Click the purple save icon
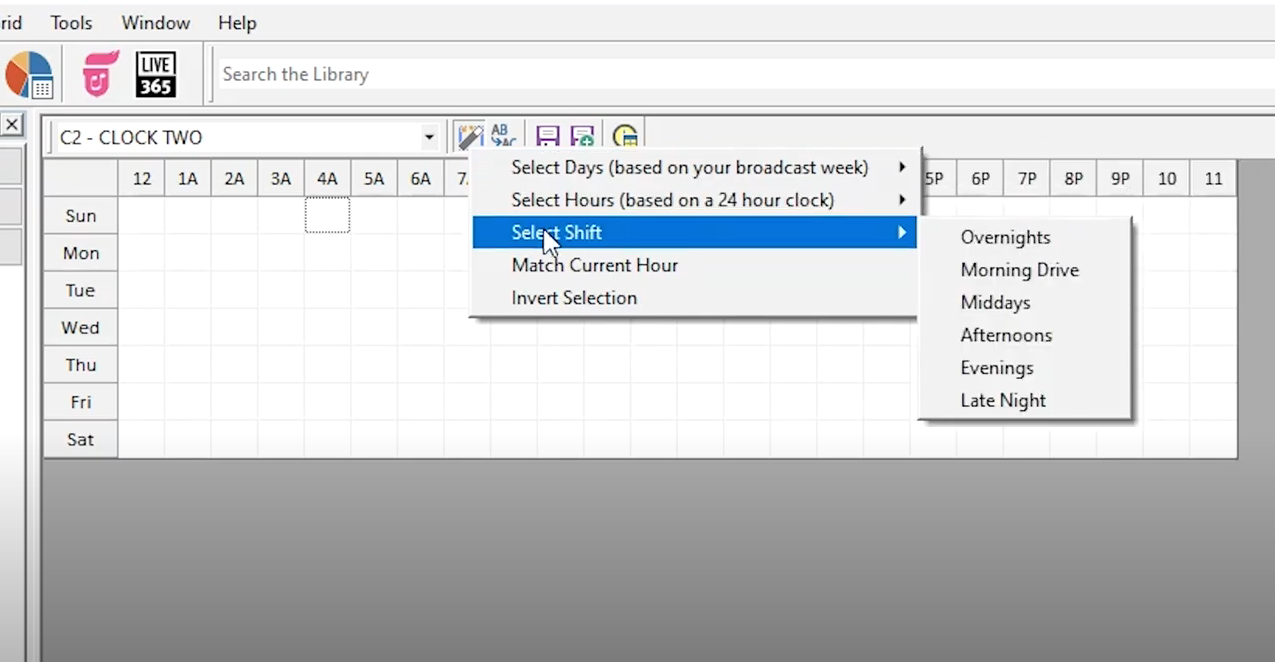The image size is (1275, 662). (547, 137)
